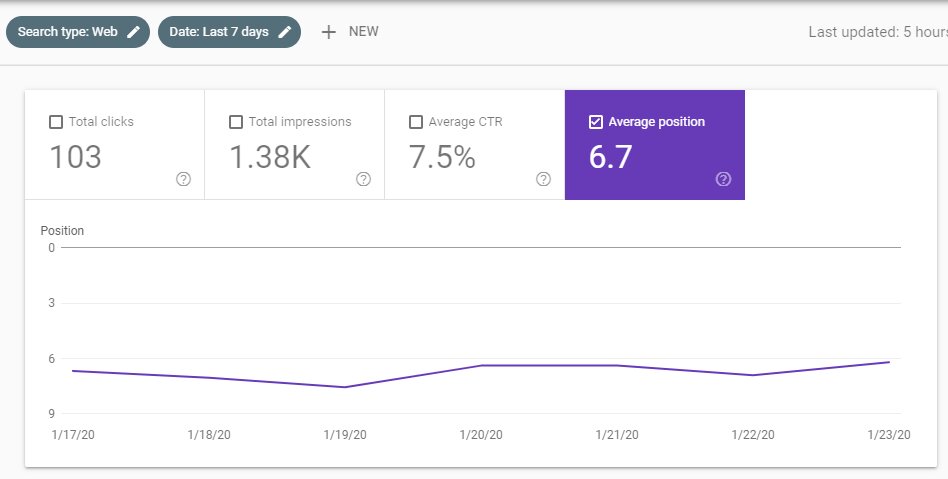Open help icon on Average position card
This screenshot has height=479, width=948.
723,179
